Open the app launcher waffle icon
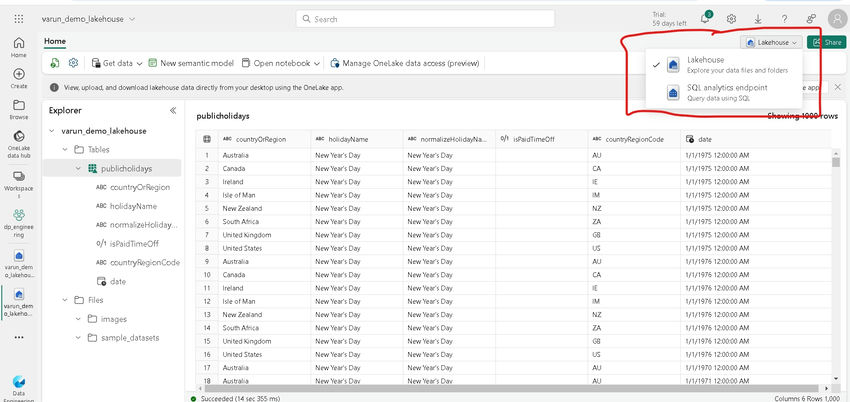 pyautogui.click(x=19, y=19)
